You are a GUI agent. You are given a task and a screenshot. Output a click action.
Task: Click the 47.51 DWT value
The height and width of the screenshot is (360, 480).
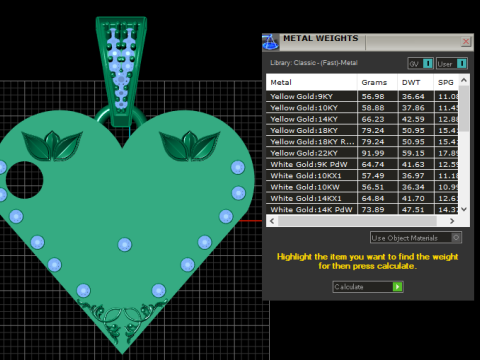413,209
